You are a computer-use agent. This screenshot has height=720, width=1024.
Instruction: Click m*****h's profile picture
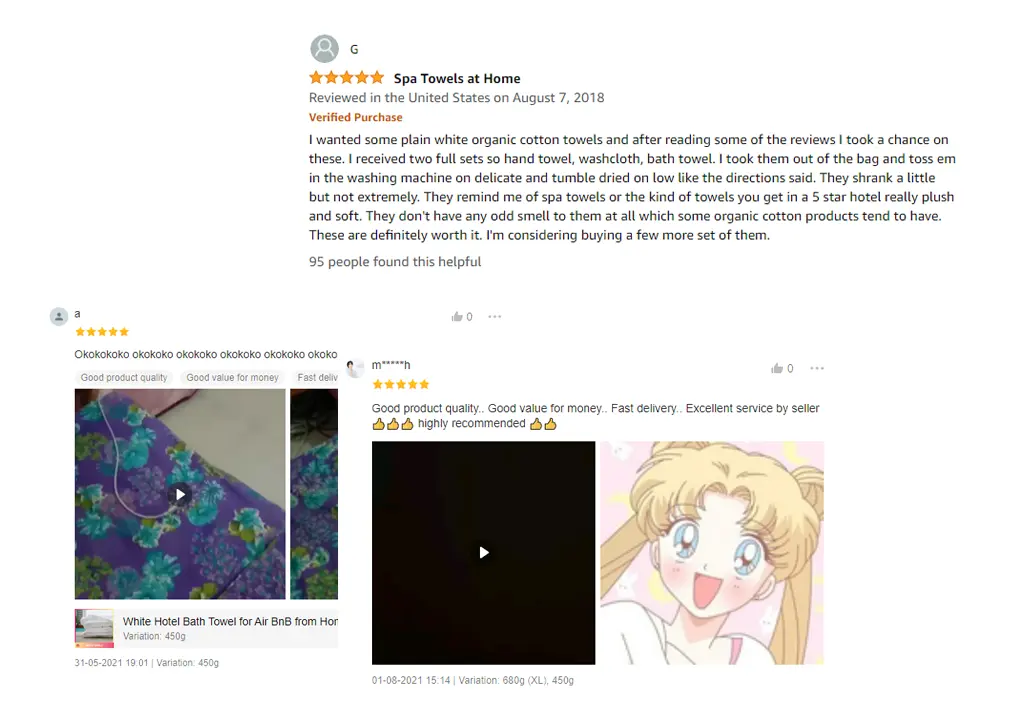point(355,368)
